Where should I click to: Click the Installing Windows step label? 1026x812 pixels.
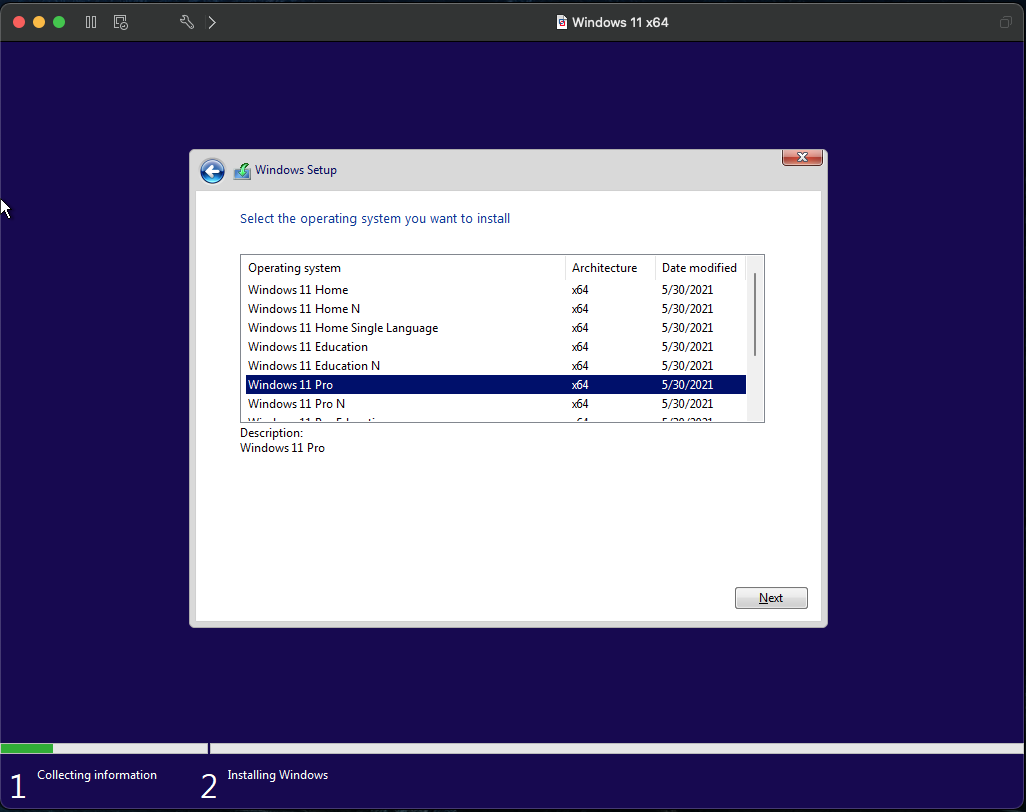[x=277, y=774]
